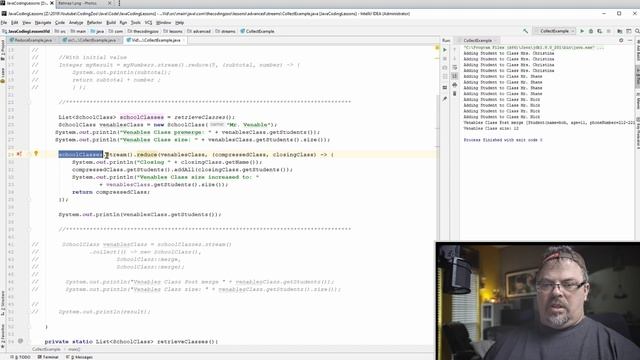Click the Search Everywhere magnifier icon
Screen dimensions: 640x360
point(637,31)
